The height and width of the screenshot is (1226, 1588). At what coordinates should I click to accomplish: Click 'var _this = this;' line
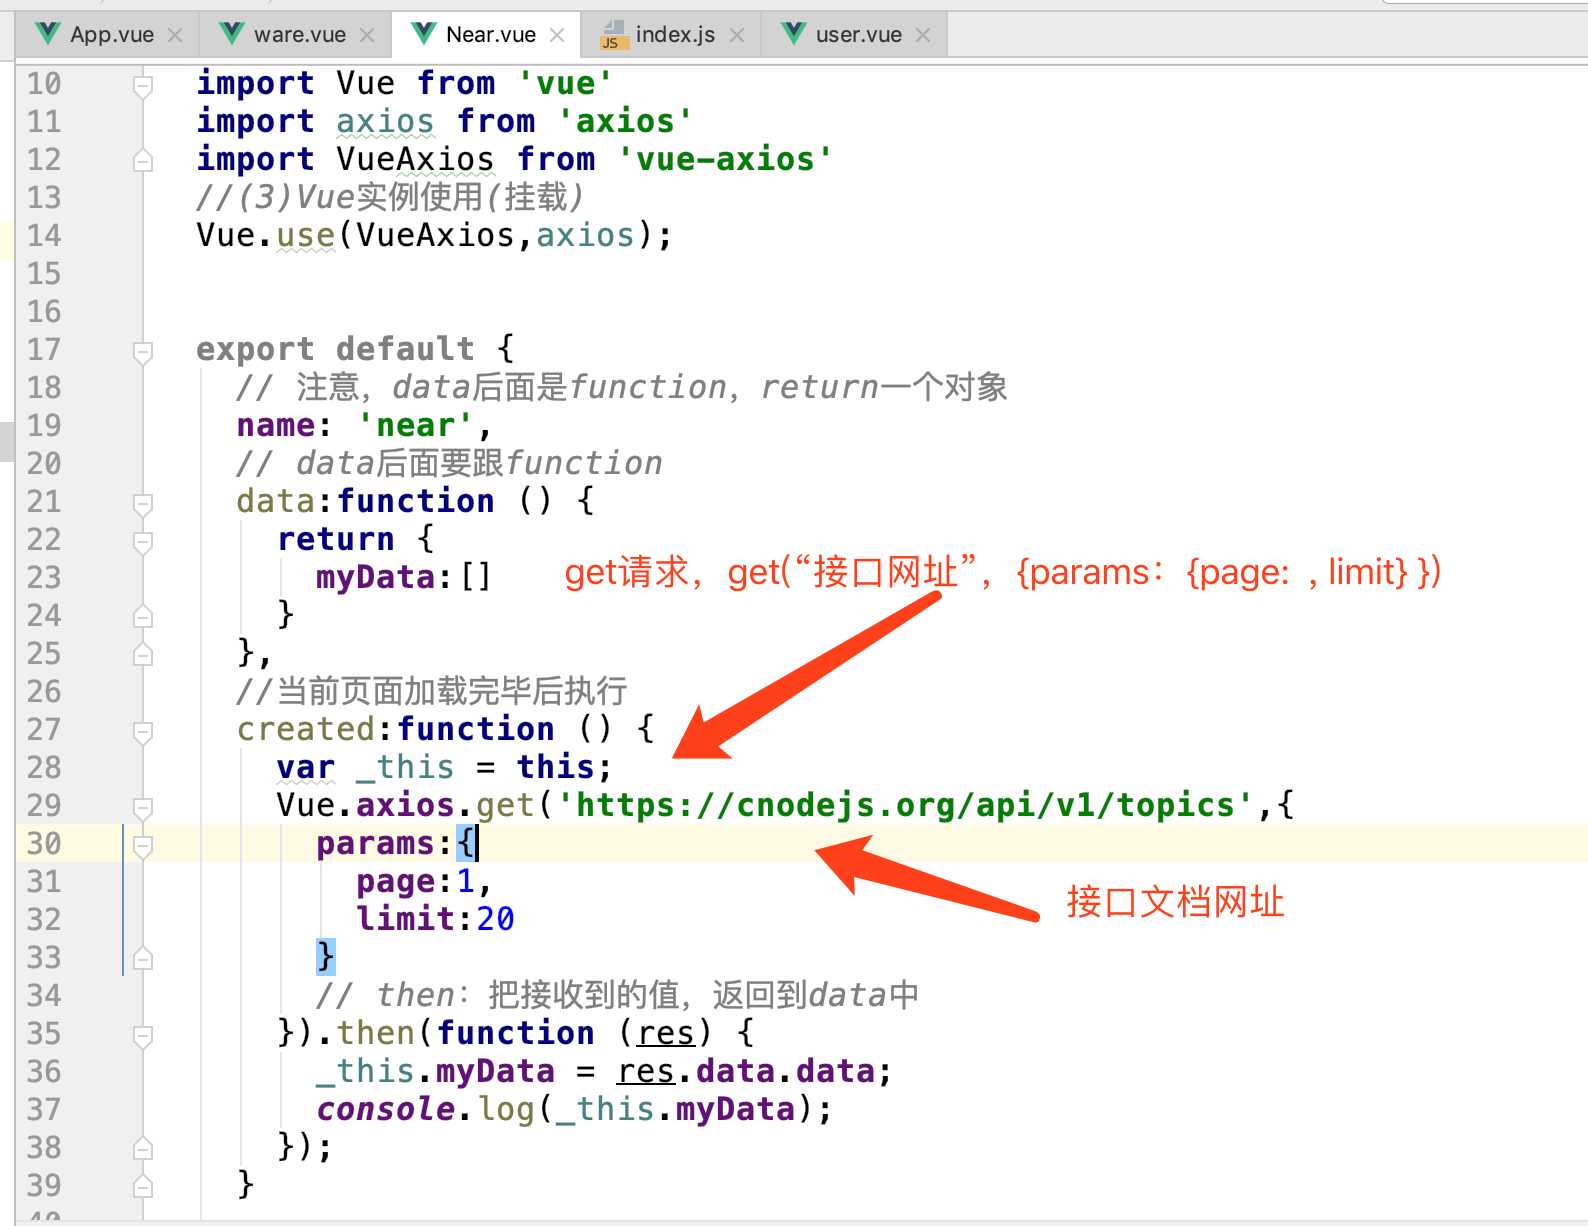click(x=444, y=767)
